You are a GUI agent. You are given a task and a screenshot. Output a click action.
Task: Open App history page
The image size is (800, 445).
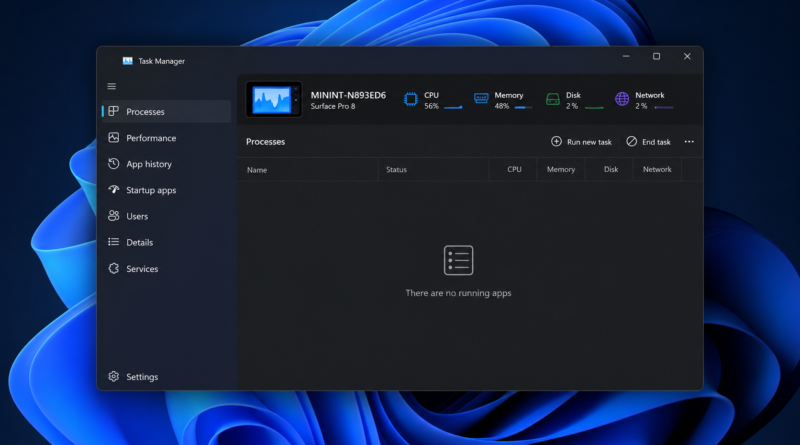166,164
